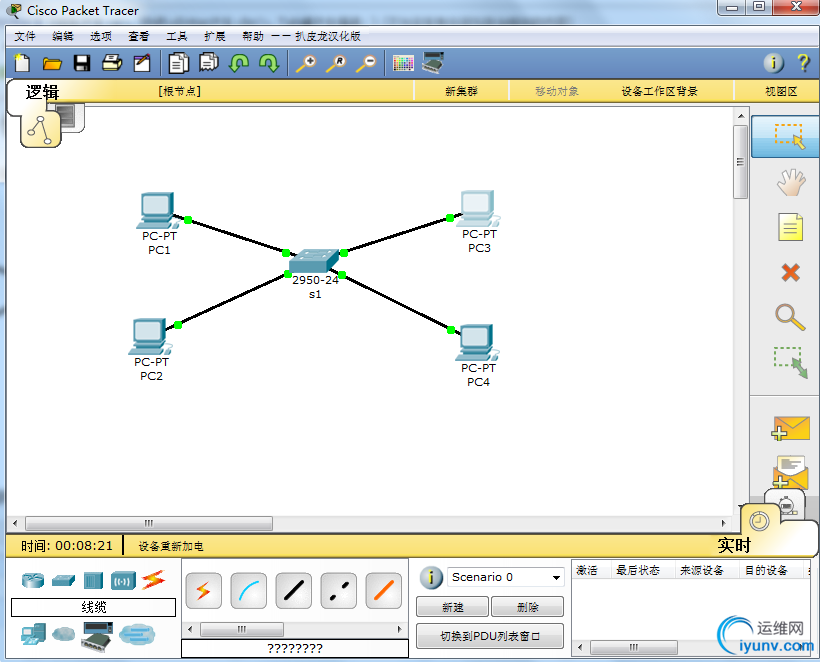This screenshot has width=820, height=662.
Task: Choose the hand Move Layout tool
Action: pyautogui.click(x=790, y=182)
